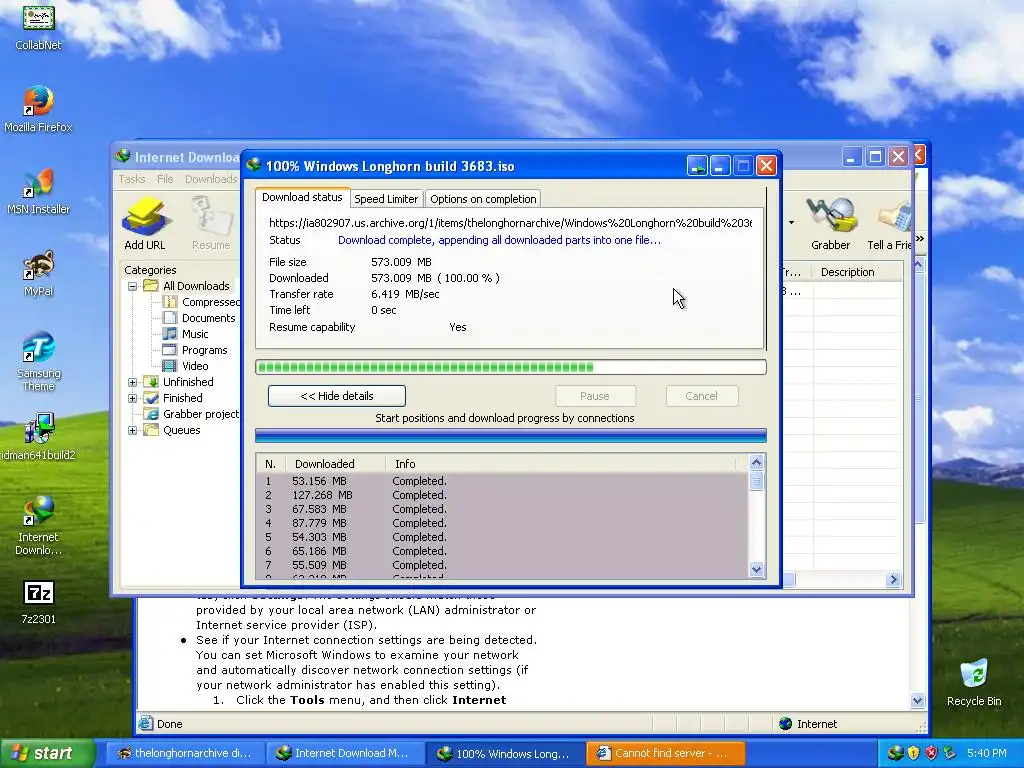Click connections list scroll up arrow
This screenshot has height=768, width=1024.
[756, 463]
